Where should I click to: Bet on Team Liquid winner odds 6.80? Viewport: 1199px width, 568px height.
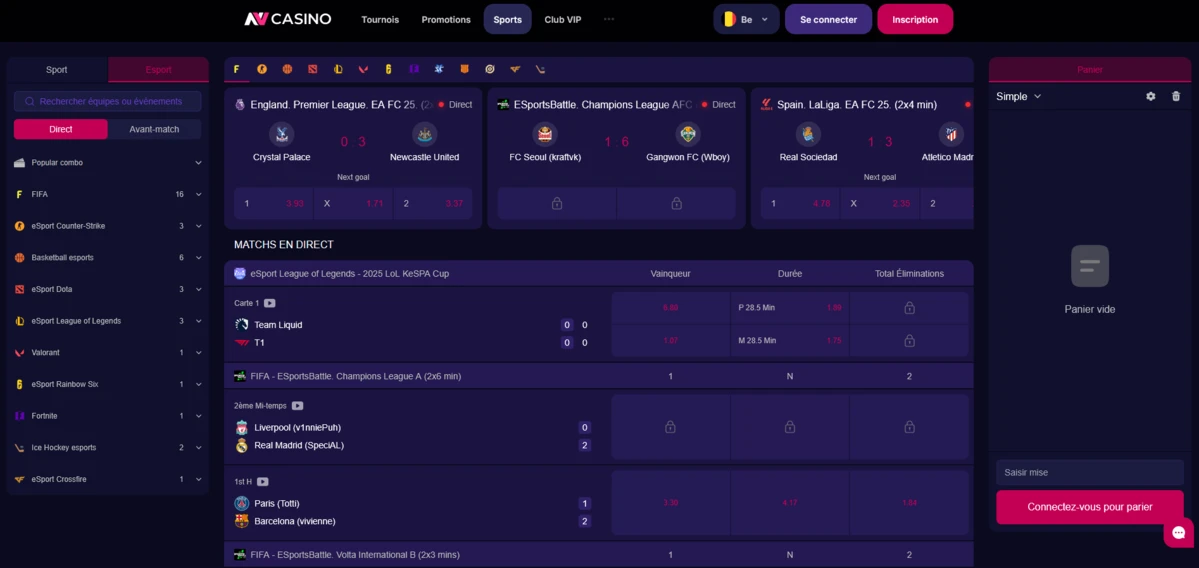coord(671,308)
